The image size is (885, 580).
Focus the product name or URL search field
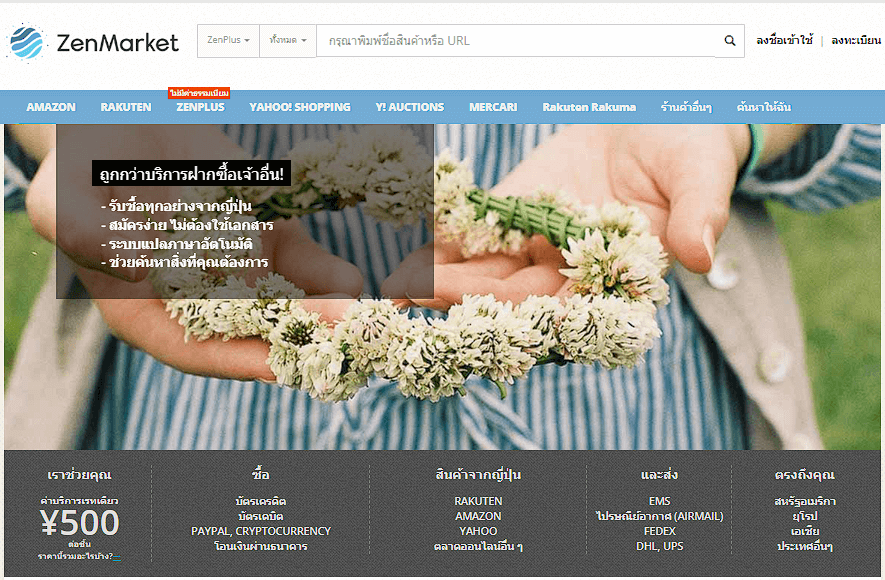(516, 41)
